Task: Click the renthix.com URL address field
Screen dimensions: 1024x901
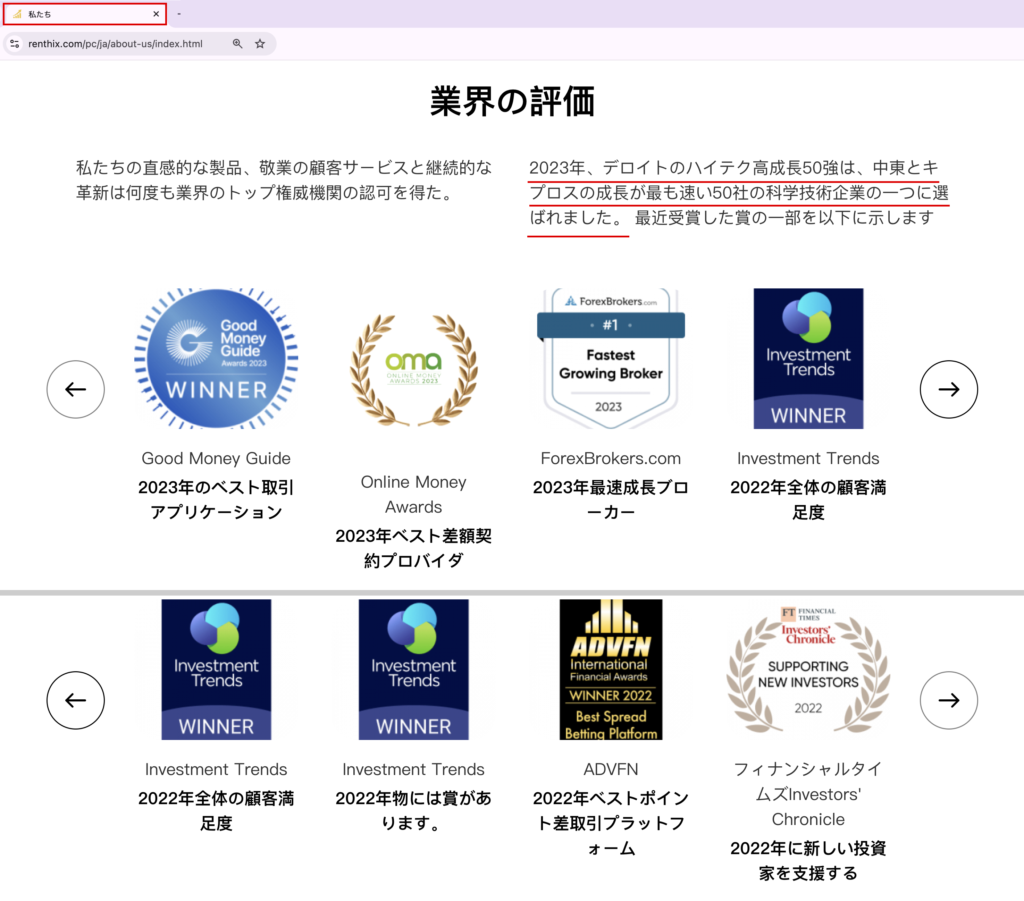Action: tap(116, 44)
